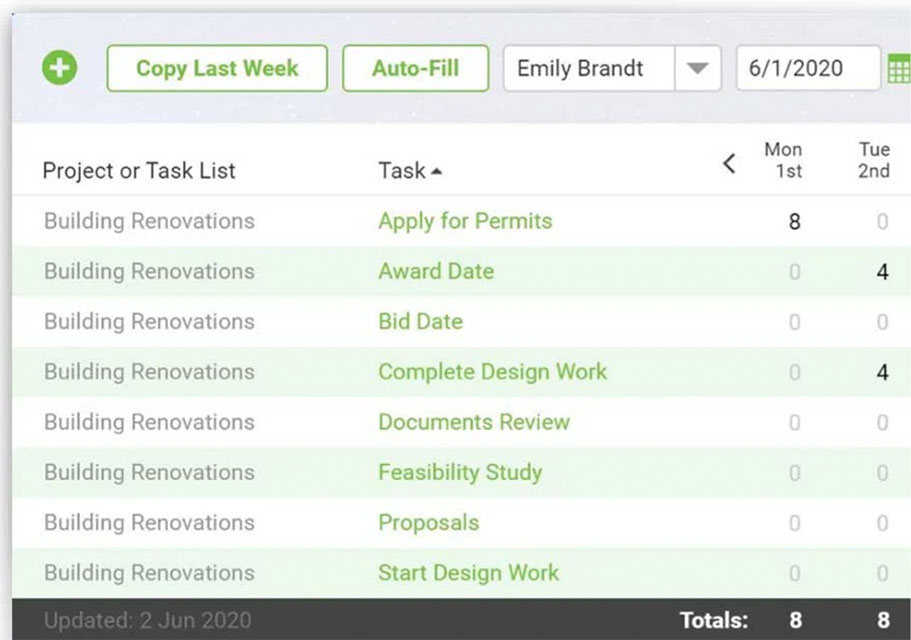
Task: Click the 6/1/2020 date field
Action: pos(808,69)
